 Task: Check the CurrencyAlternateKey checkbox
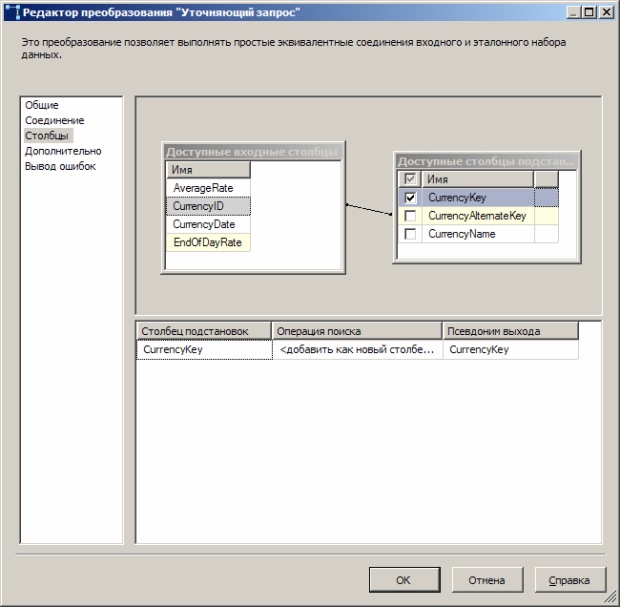coord(410,216)
